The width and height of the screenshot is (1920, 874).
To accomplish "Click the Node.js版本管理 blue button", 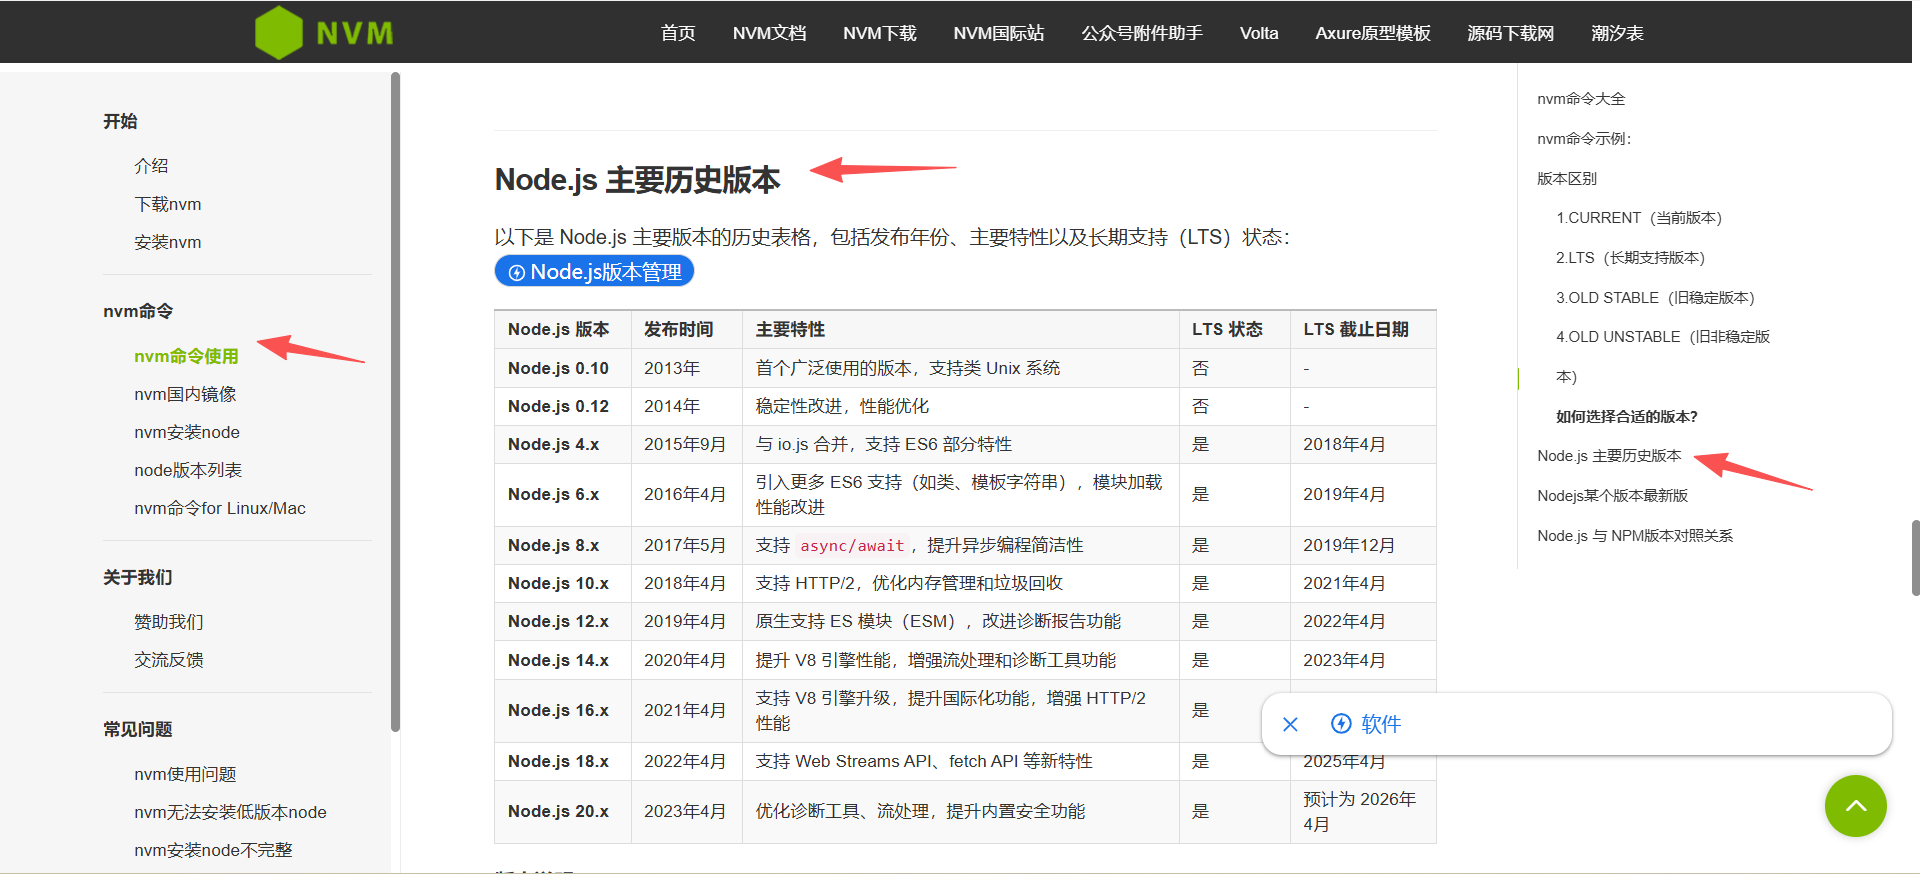I will [594, 272].
